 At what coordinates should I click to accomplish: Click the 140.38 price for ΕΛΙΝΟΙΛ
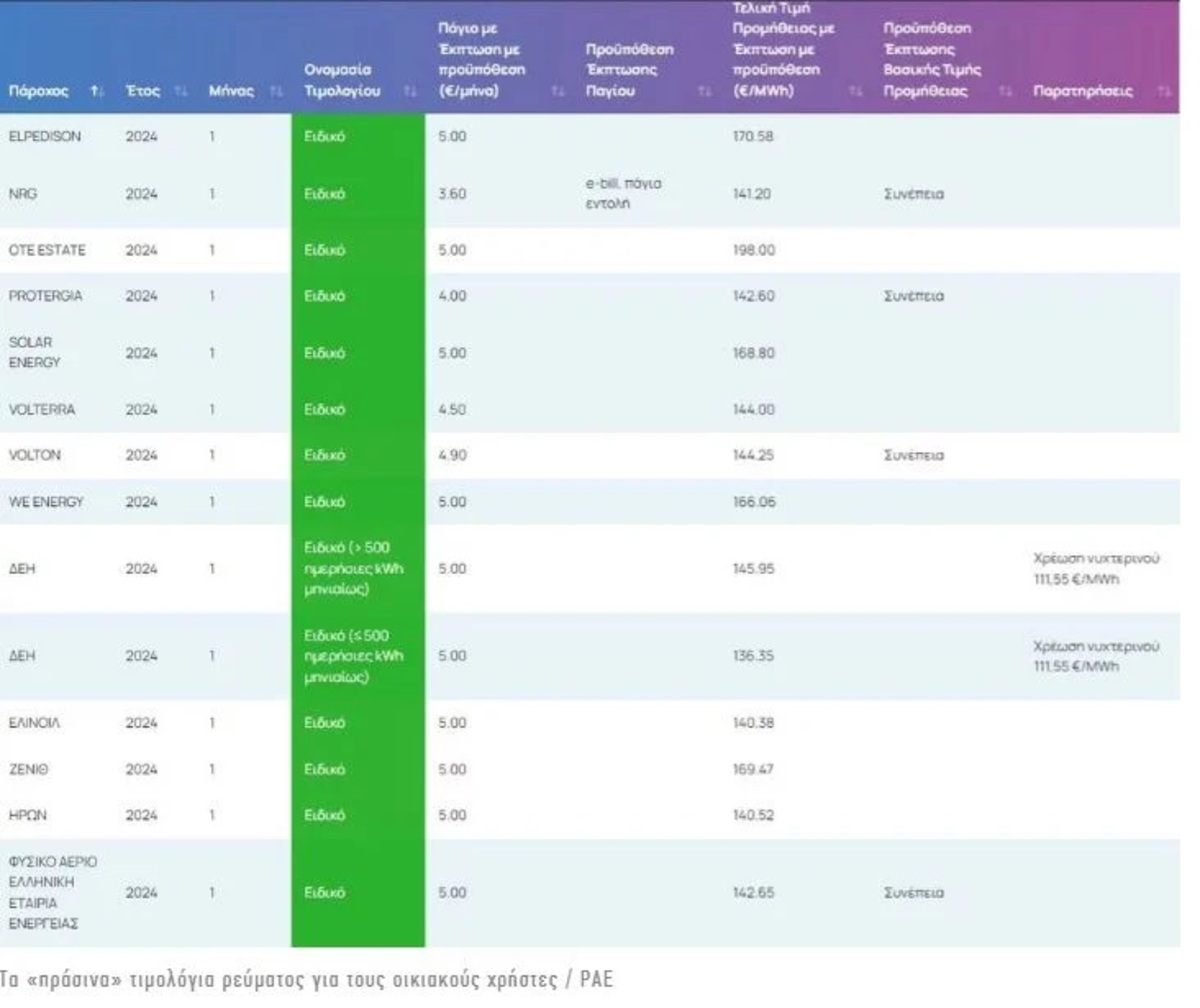[x=754, y=723]
